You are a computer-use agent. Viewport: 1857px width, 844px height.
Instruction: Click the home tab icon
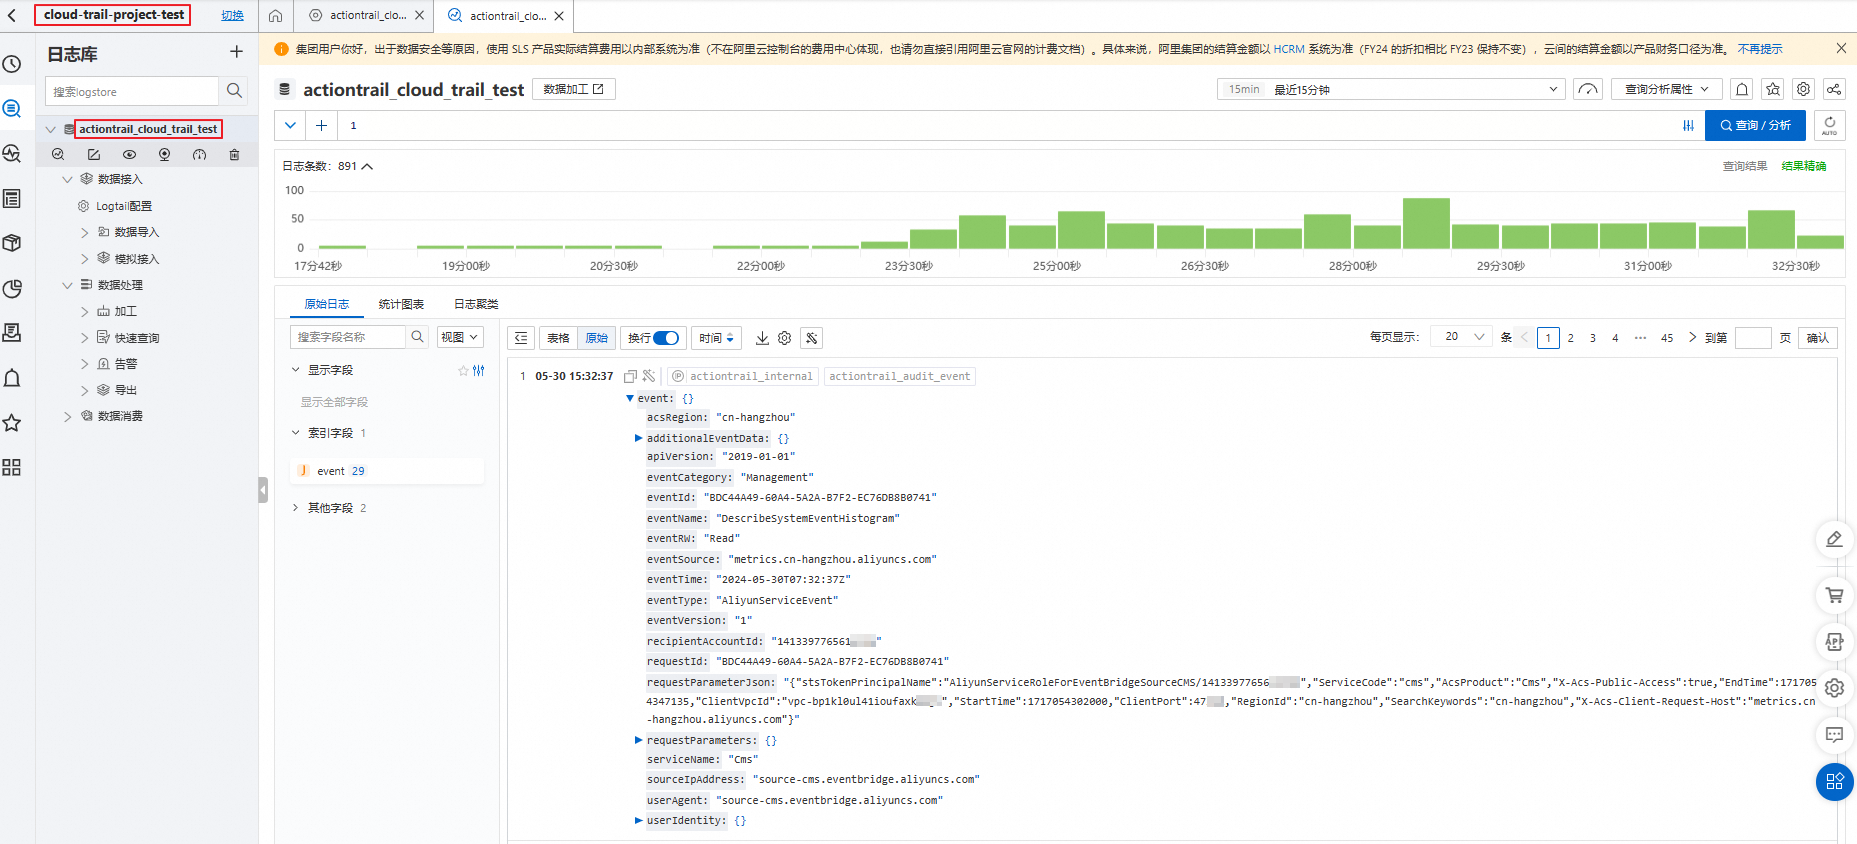click(x=275, y=16)
